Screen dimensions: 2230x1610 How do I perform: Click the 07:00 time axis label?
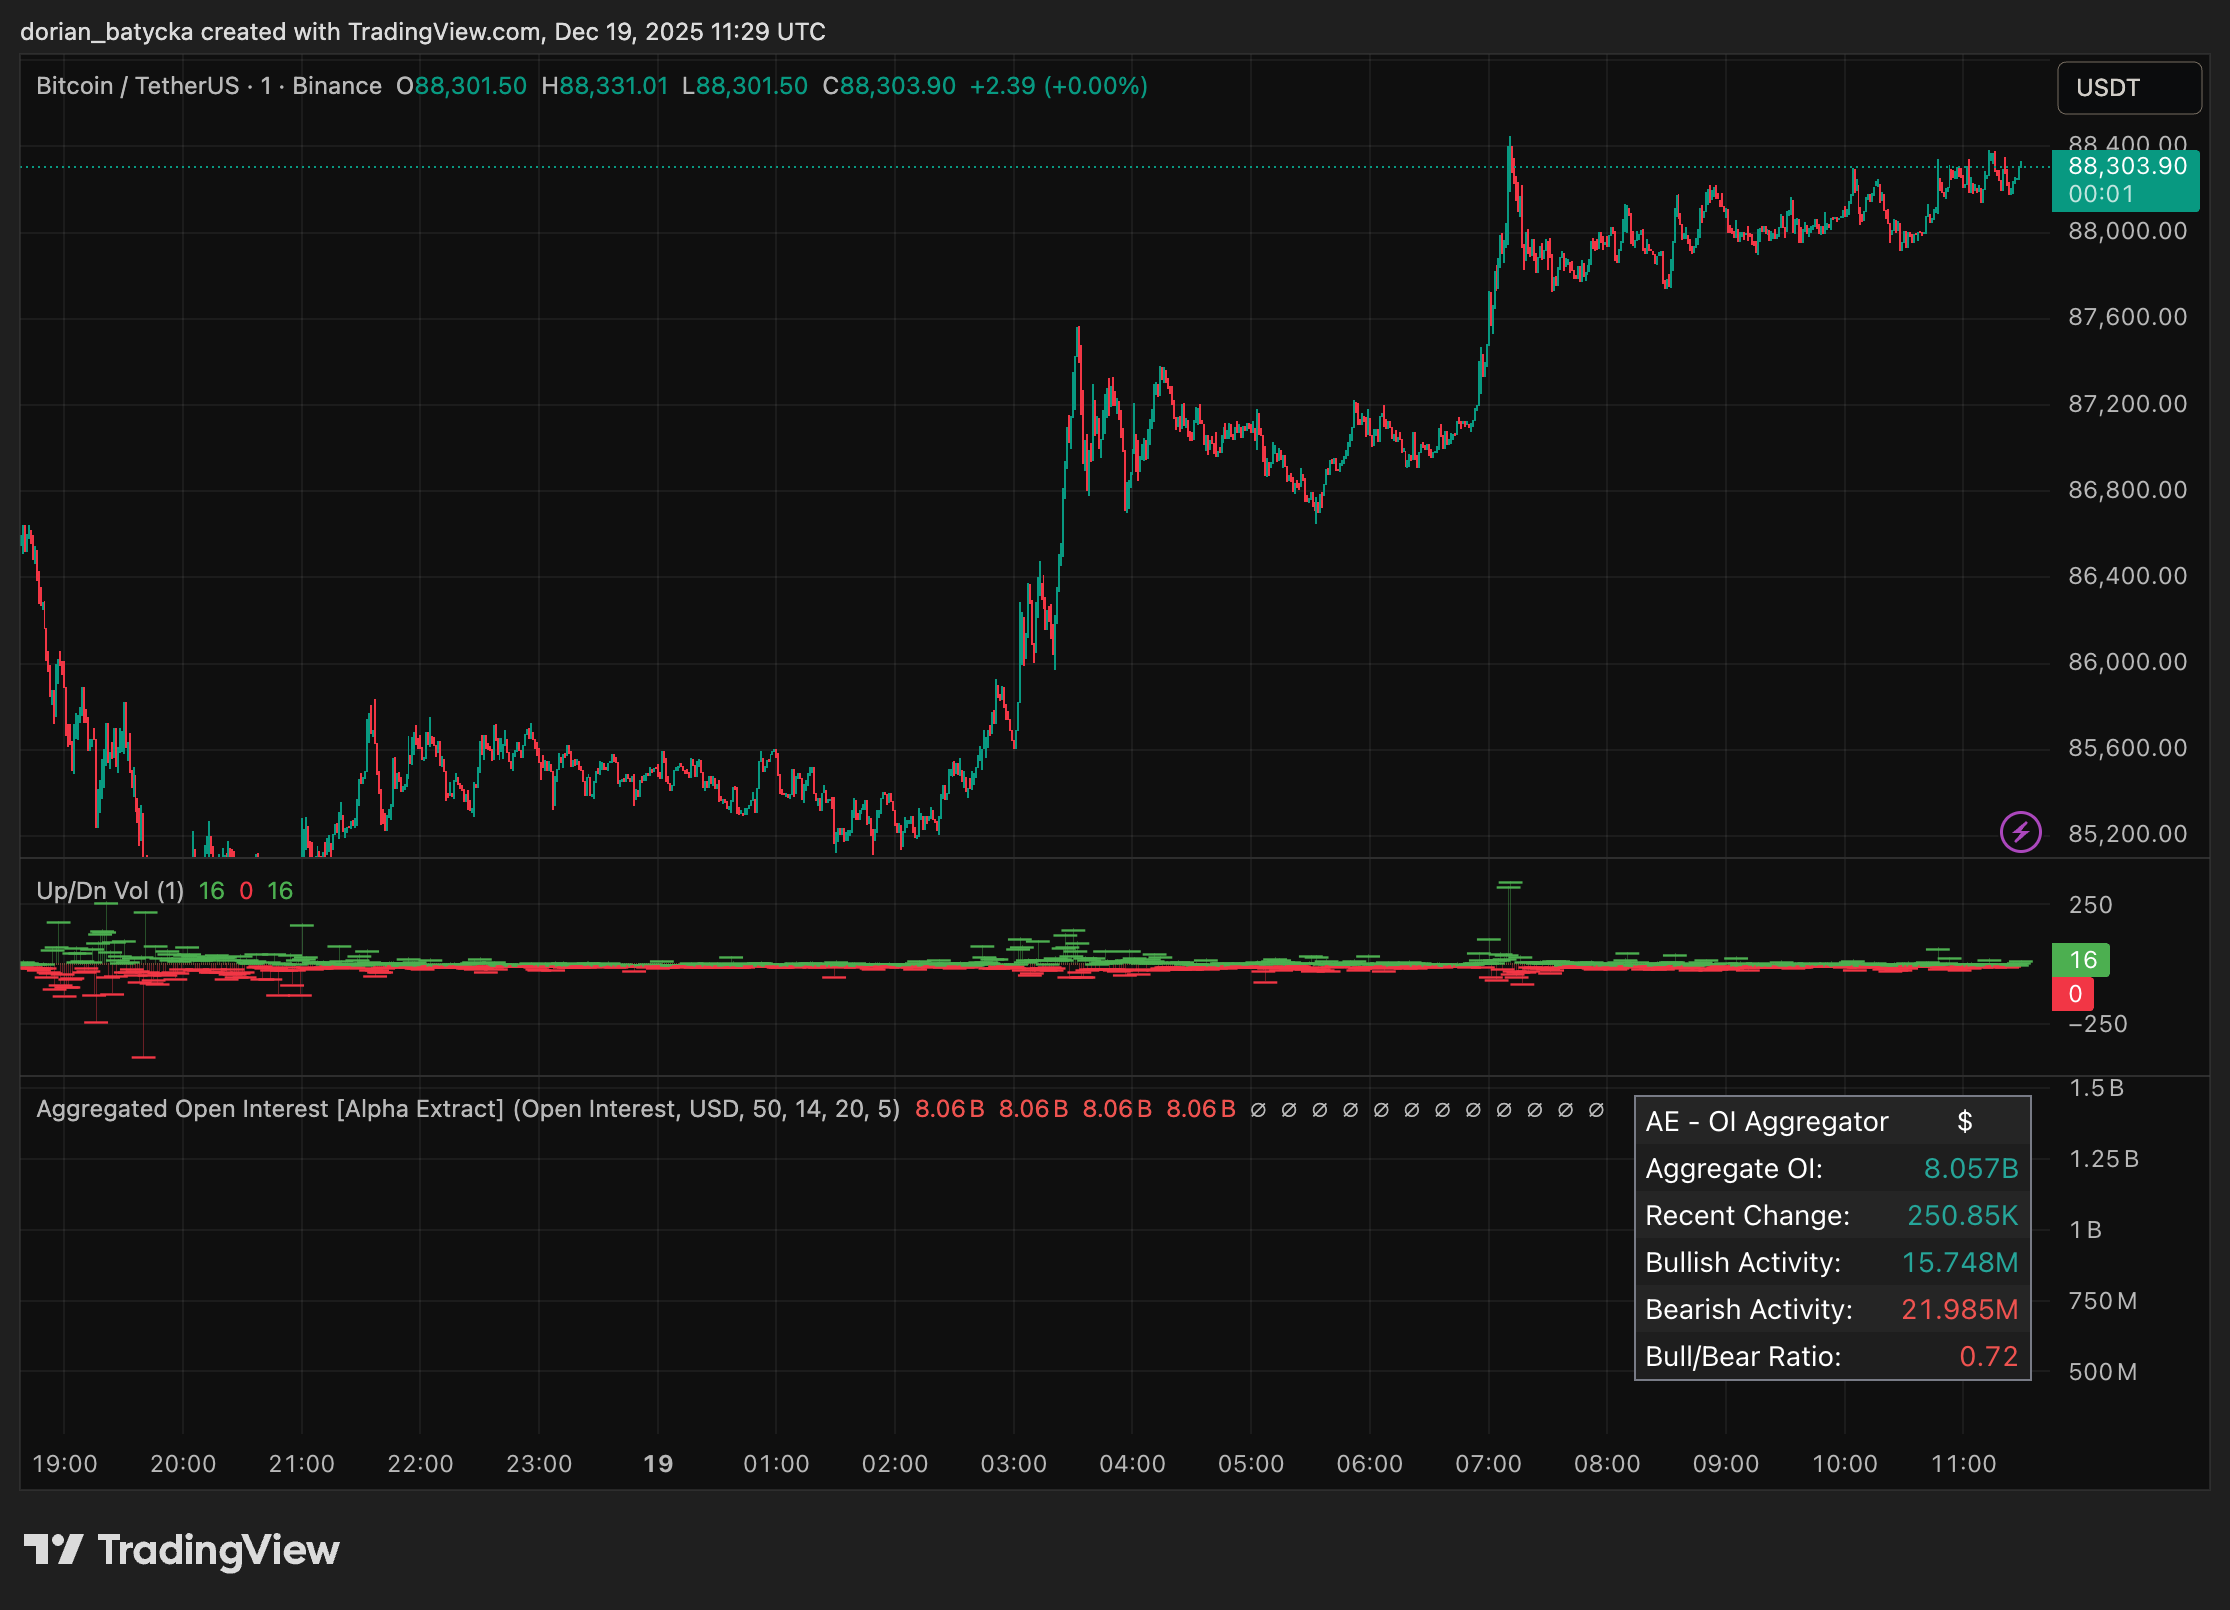tap(1487, 1464)
